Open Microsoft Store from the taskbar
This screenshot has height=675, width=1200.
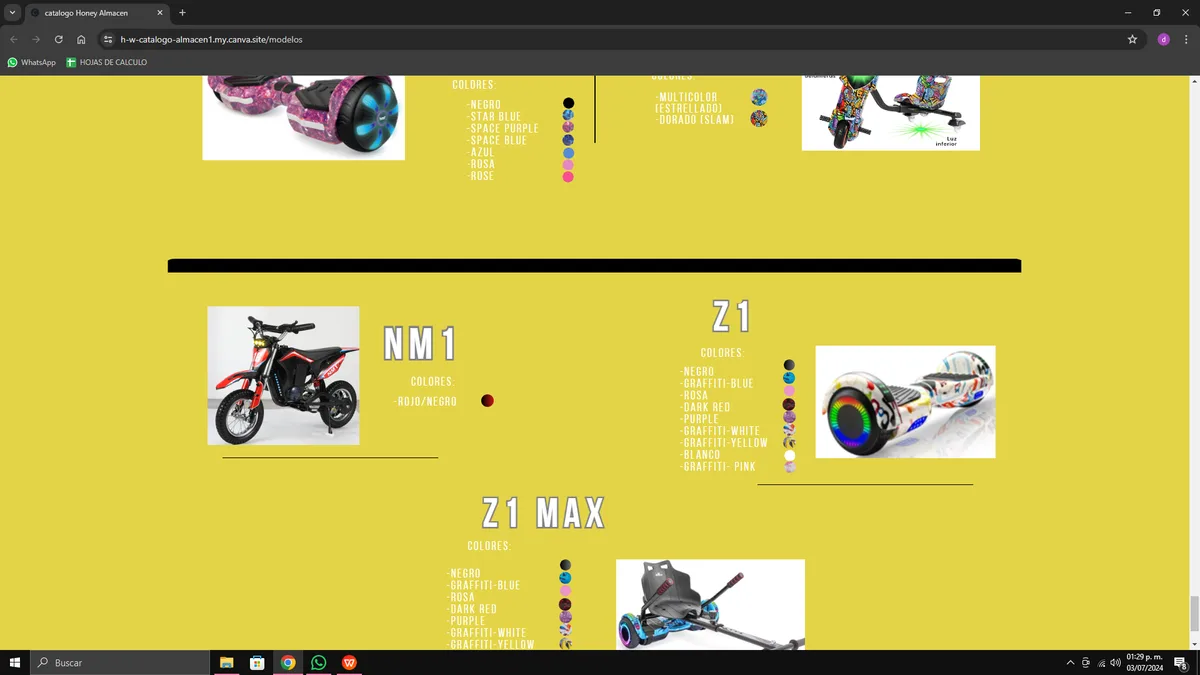click(257, 663)
